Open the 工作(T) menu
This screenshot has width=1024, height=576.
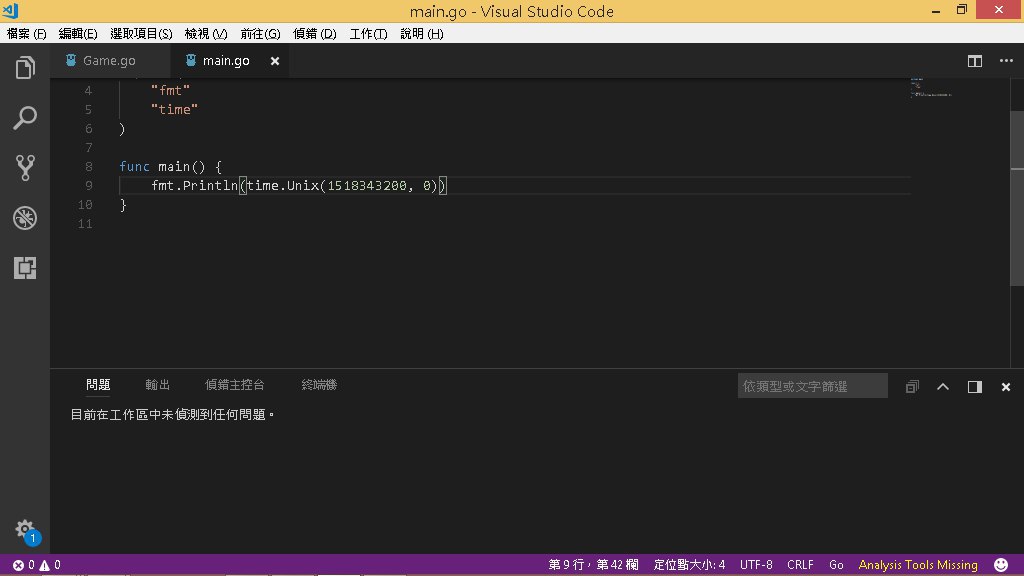(x=368, y=34)
